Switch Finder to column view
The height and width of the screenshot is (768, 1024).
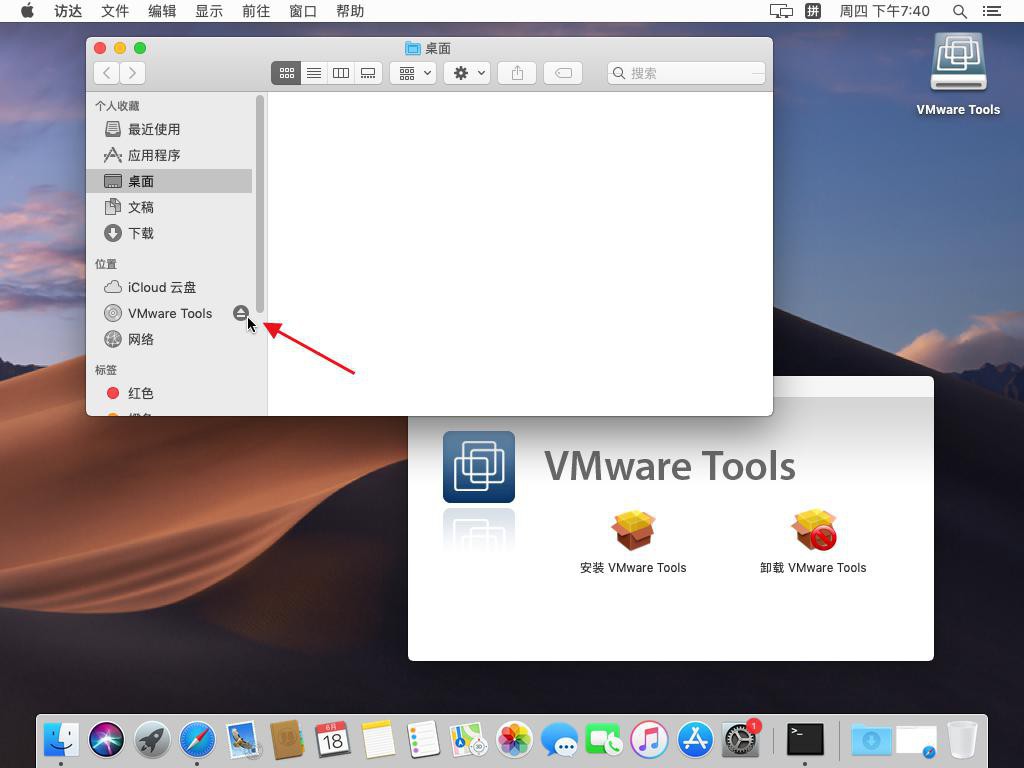pyautogui.click(x=341, y=73)
